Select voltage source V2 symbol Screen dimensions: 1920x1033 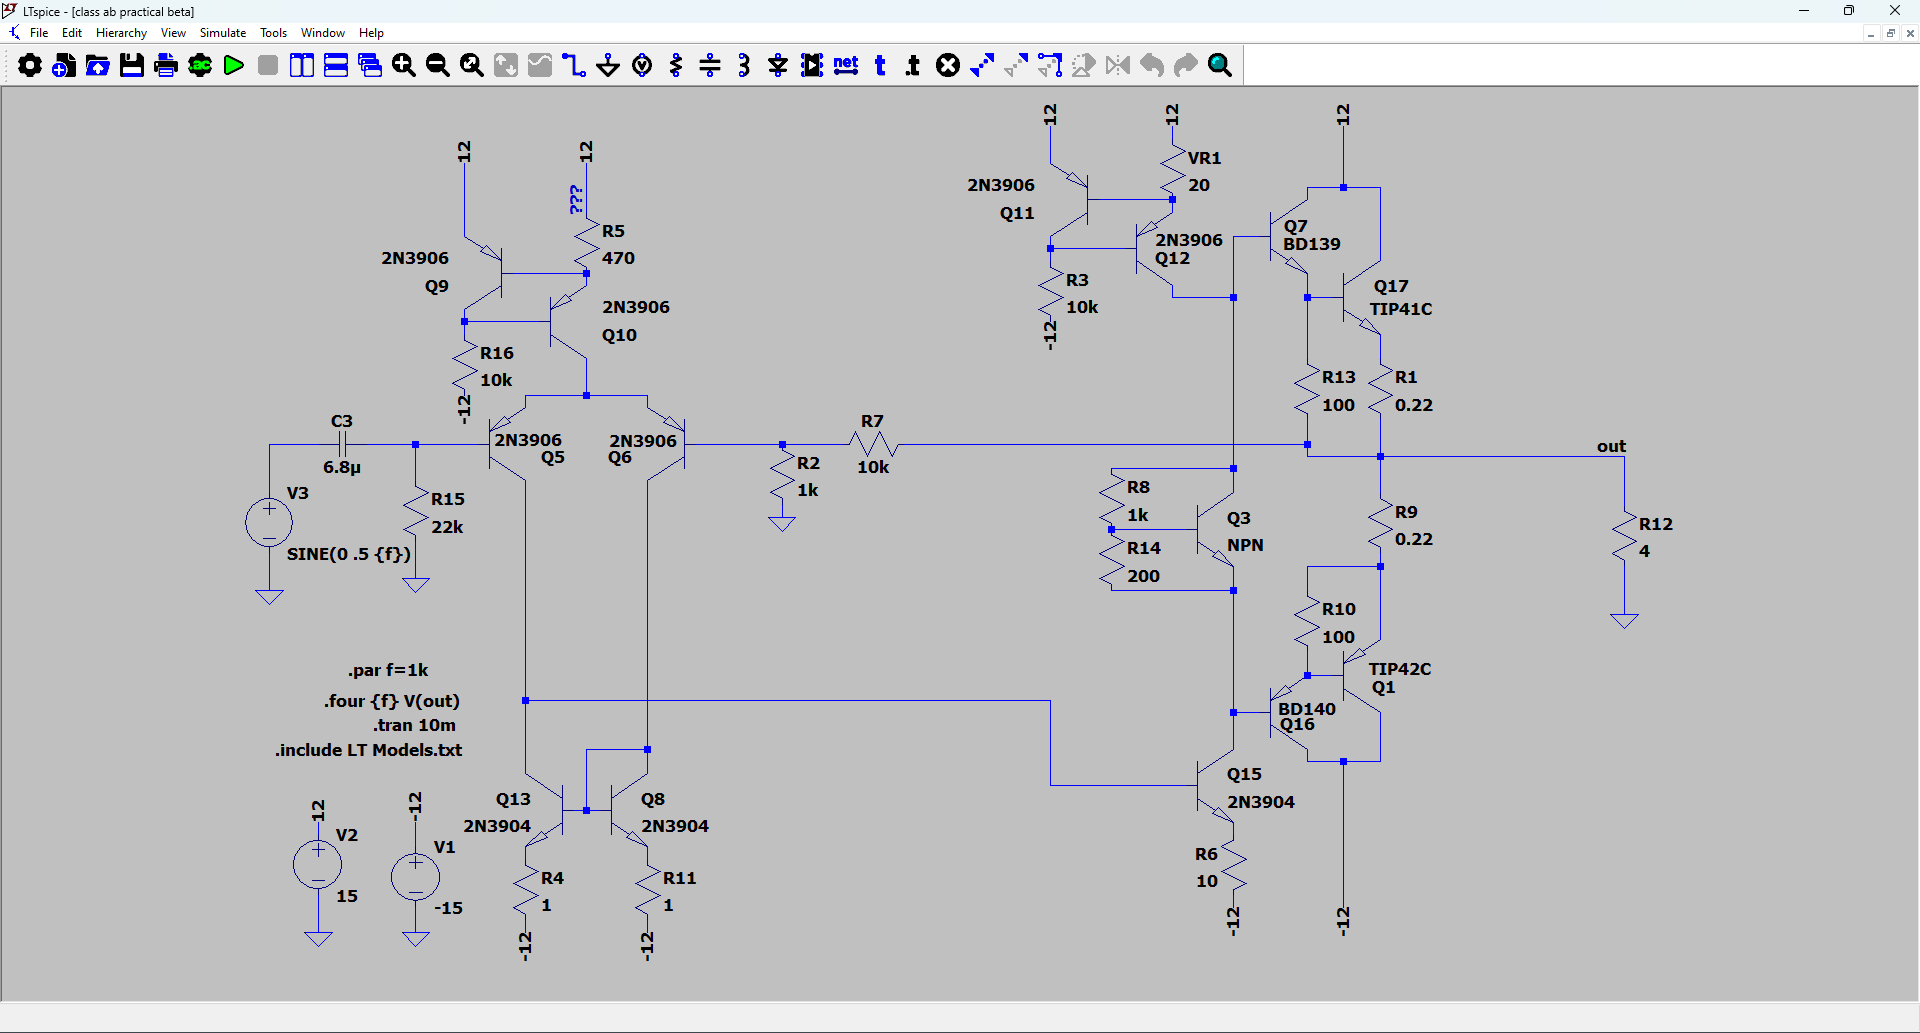(318, 864)
